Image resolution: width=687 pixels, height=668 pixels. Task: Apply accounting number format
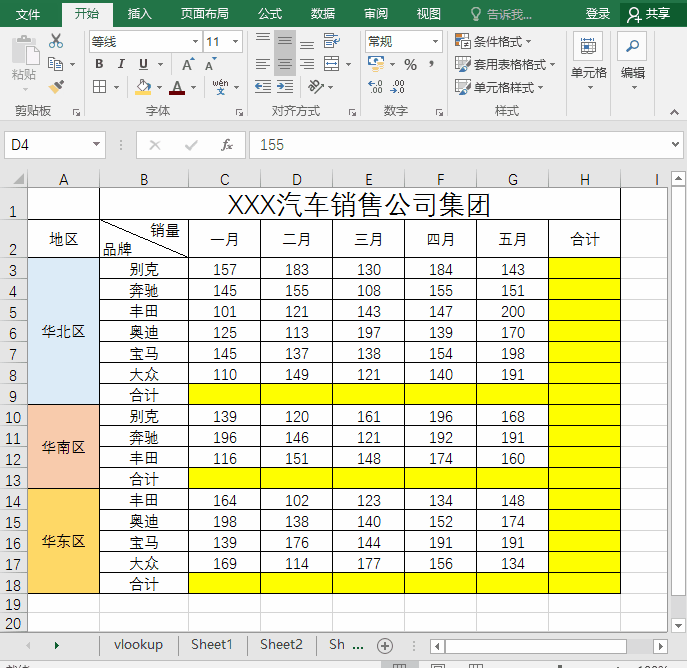coord(376,64)
